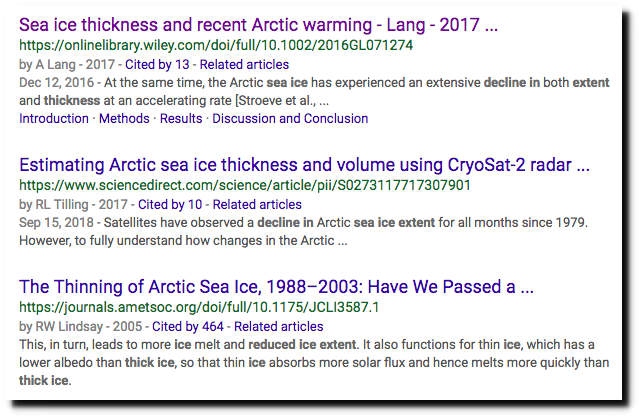The height and width of the screenshot is (417, 639).
Task: View 'Cited by 464' citations
Action: 188,327
